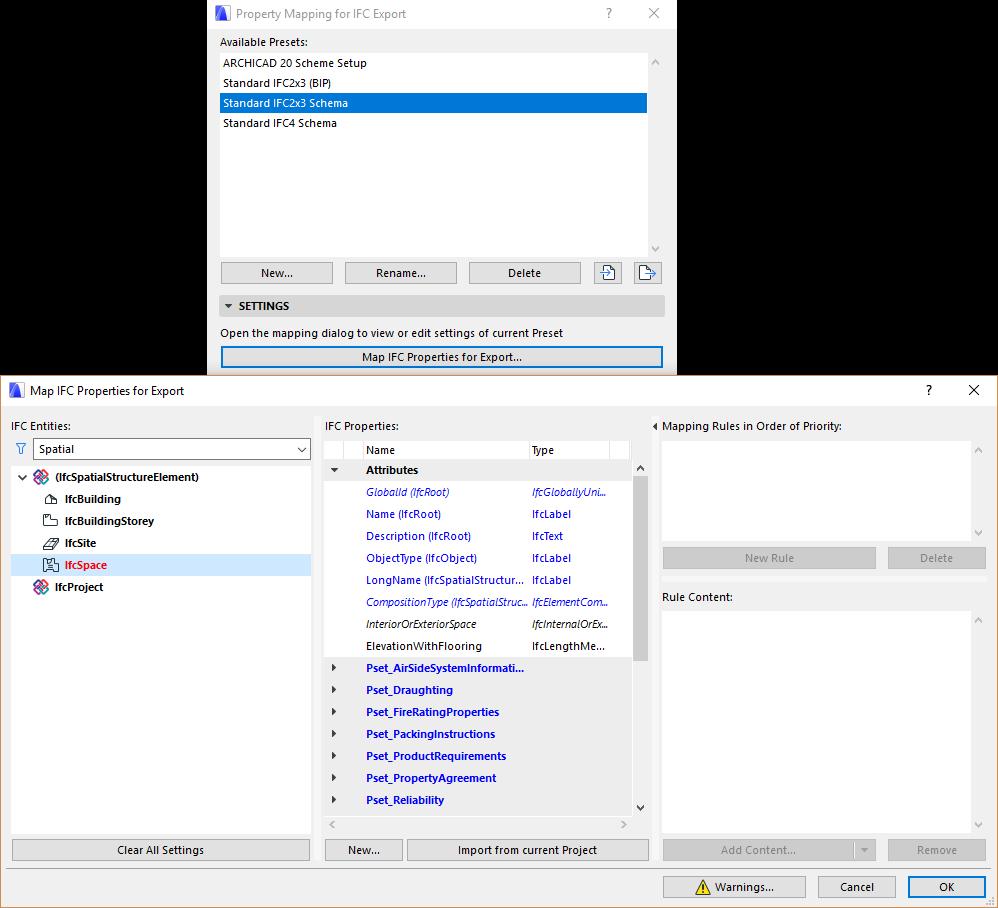Screen dimensions: 998x908
Task: Expand the Pset_AirSideSystemInformation group
Action: (x=334, y=667)
